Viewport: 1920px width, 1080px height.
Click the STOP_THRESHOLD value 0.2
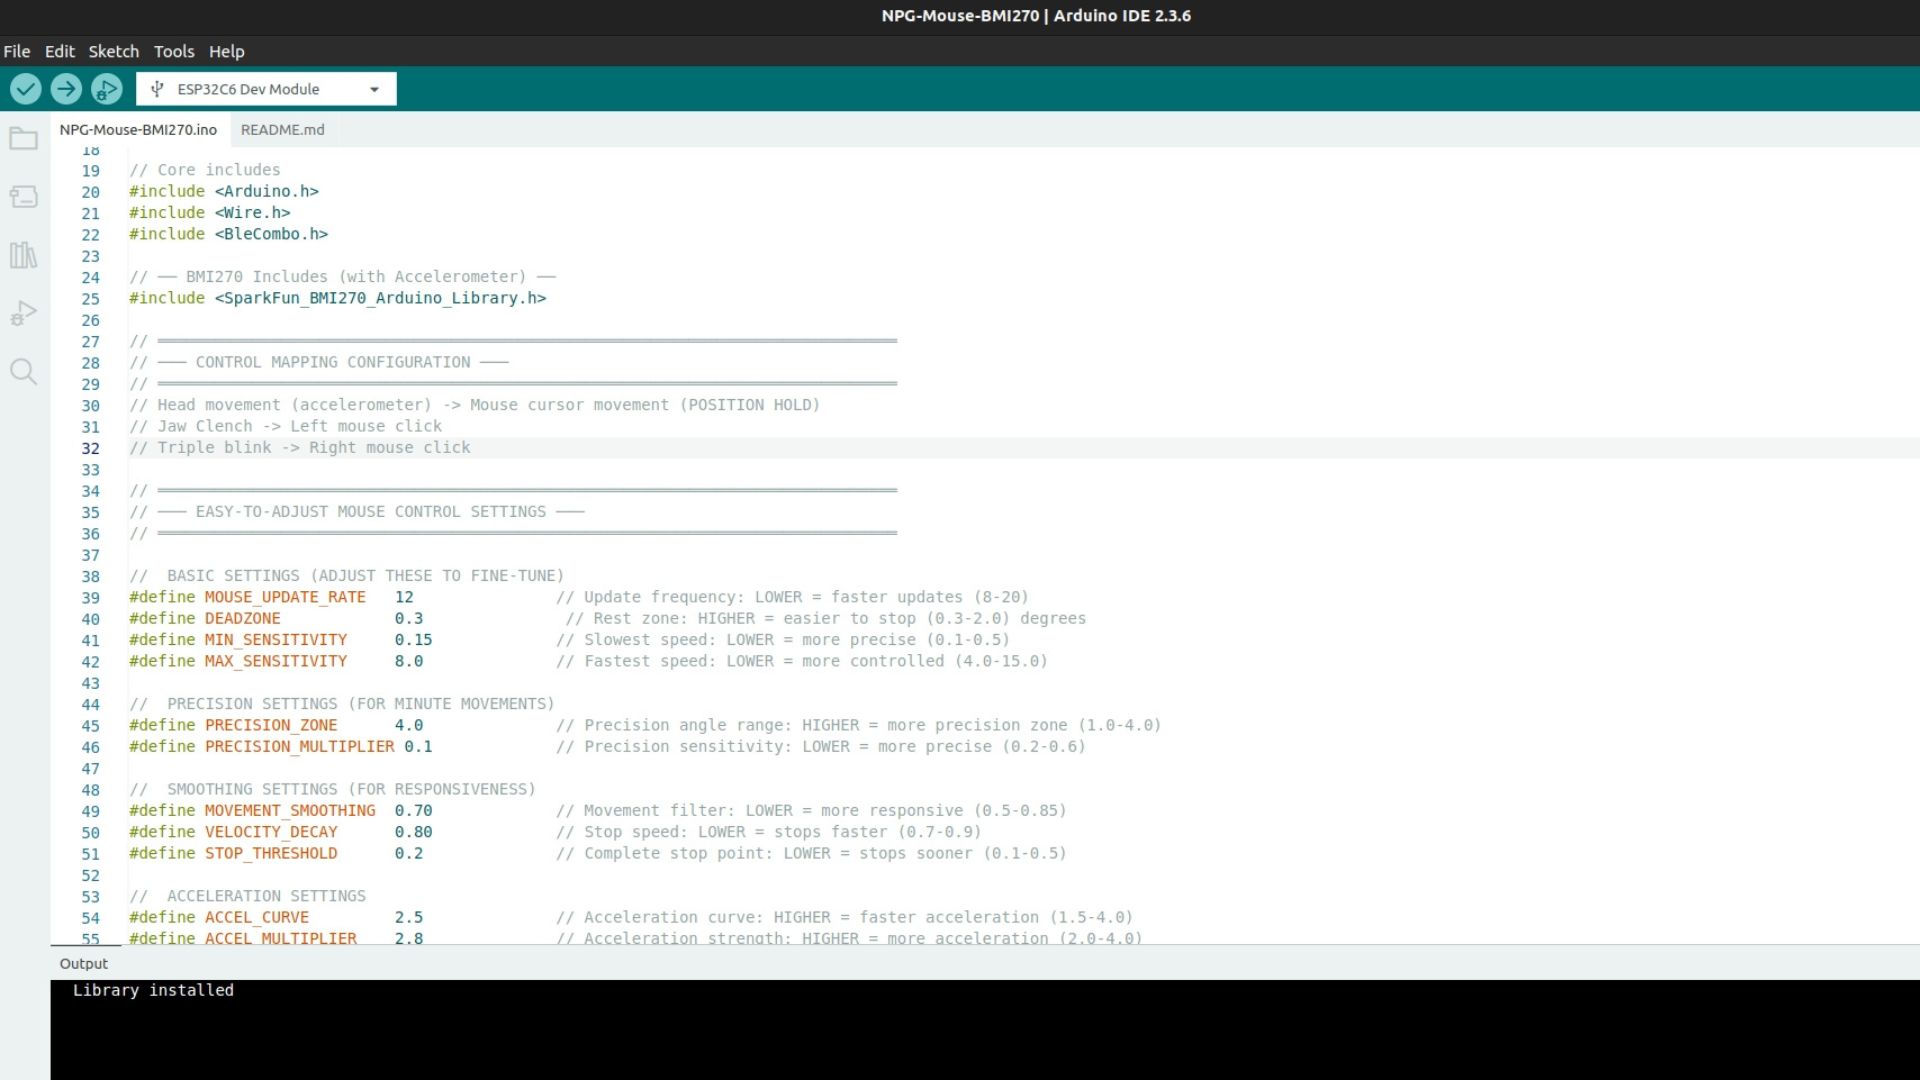pyautogui.click(x=409, y=854)
